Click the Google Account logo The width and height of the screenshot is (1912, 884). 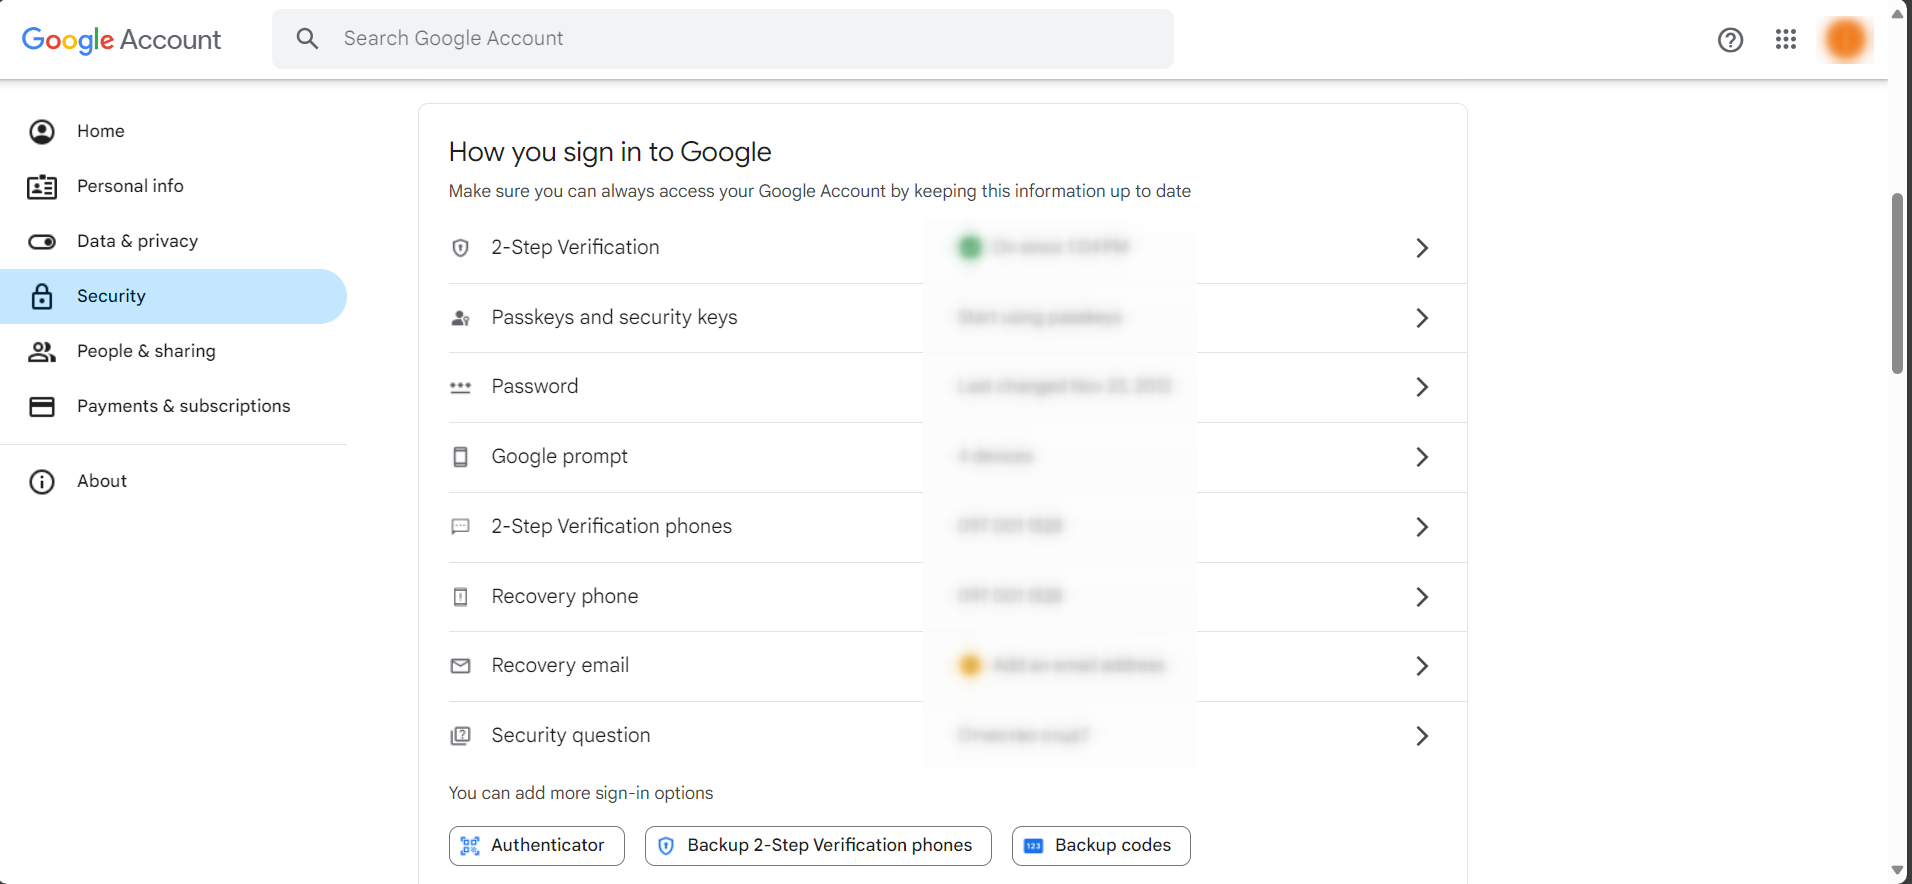(121, 40)
